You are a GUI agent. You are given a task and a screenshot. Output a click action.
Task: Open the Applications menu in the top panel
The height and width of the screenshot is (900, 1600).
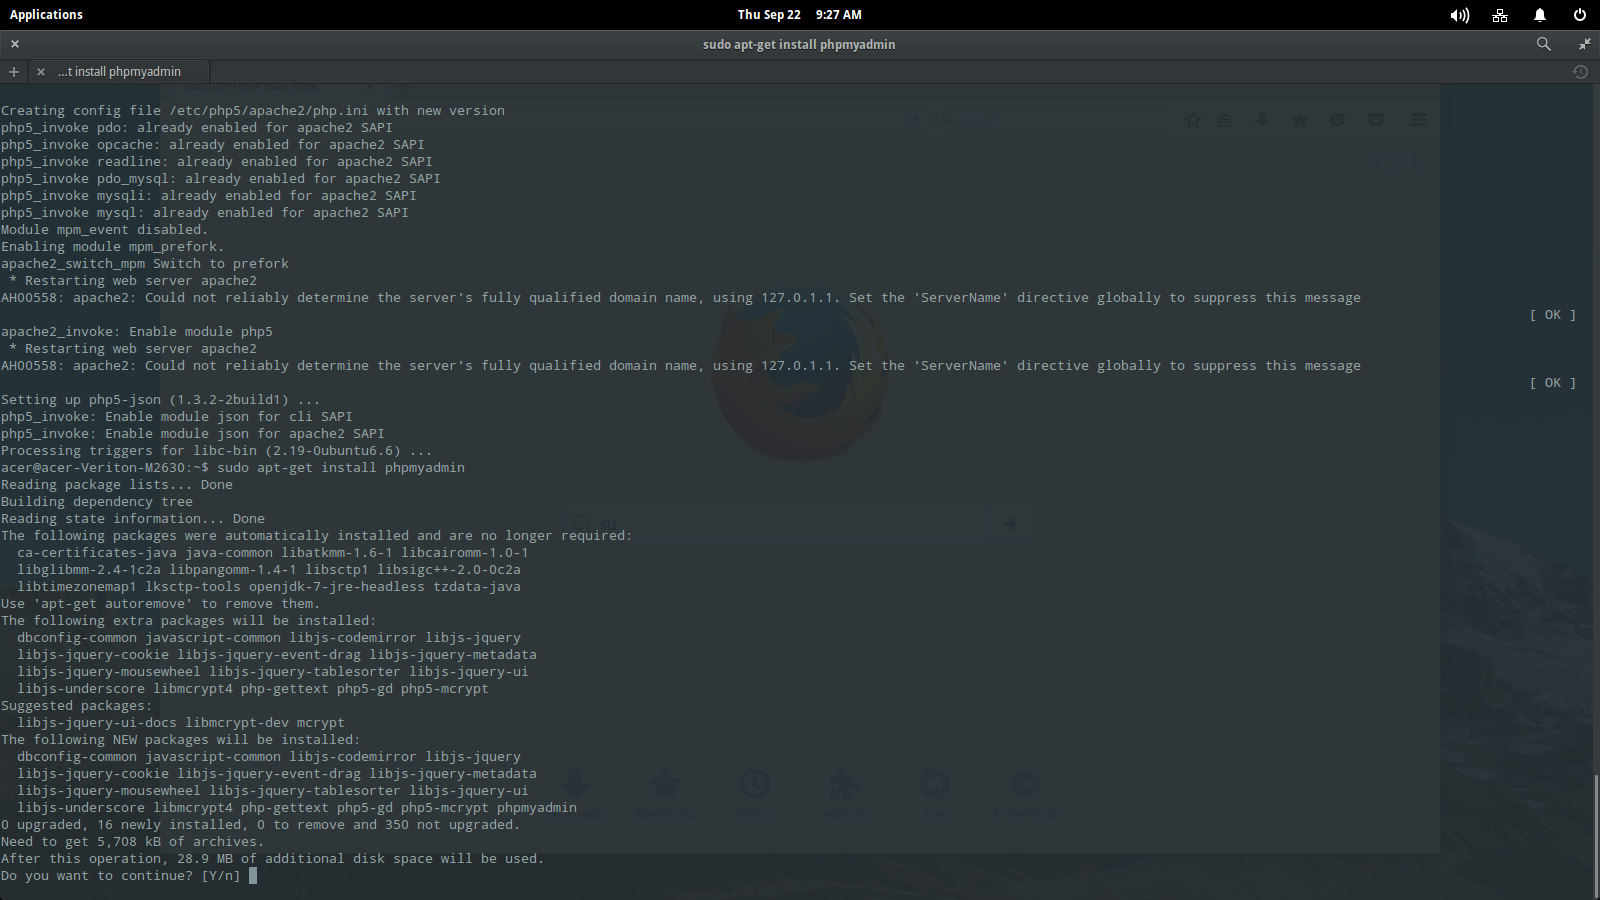[46, 14]
